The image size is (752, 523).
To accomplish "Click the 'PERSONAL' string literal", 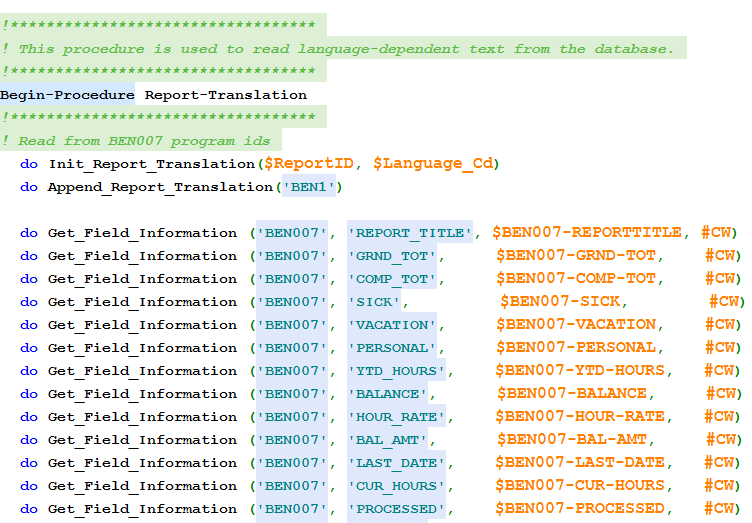I will click(x=392, y=348).
